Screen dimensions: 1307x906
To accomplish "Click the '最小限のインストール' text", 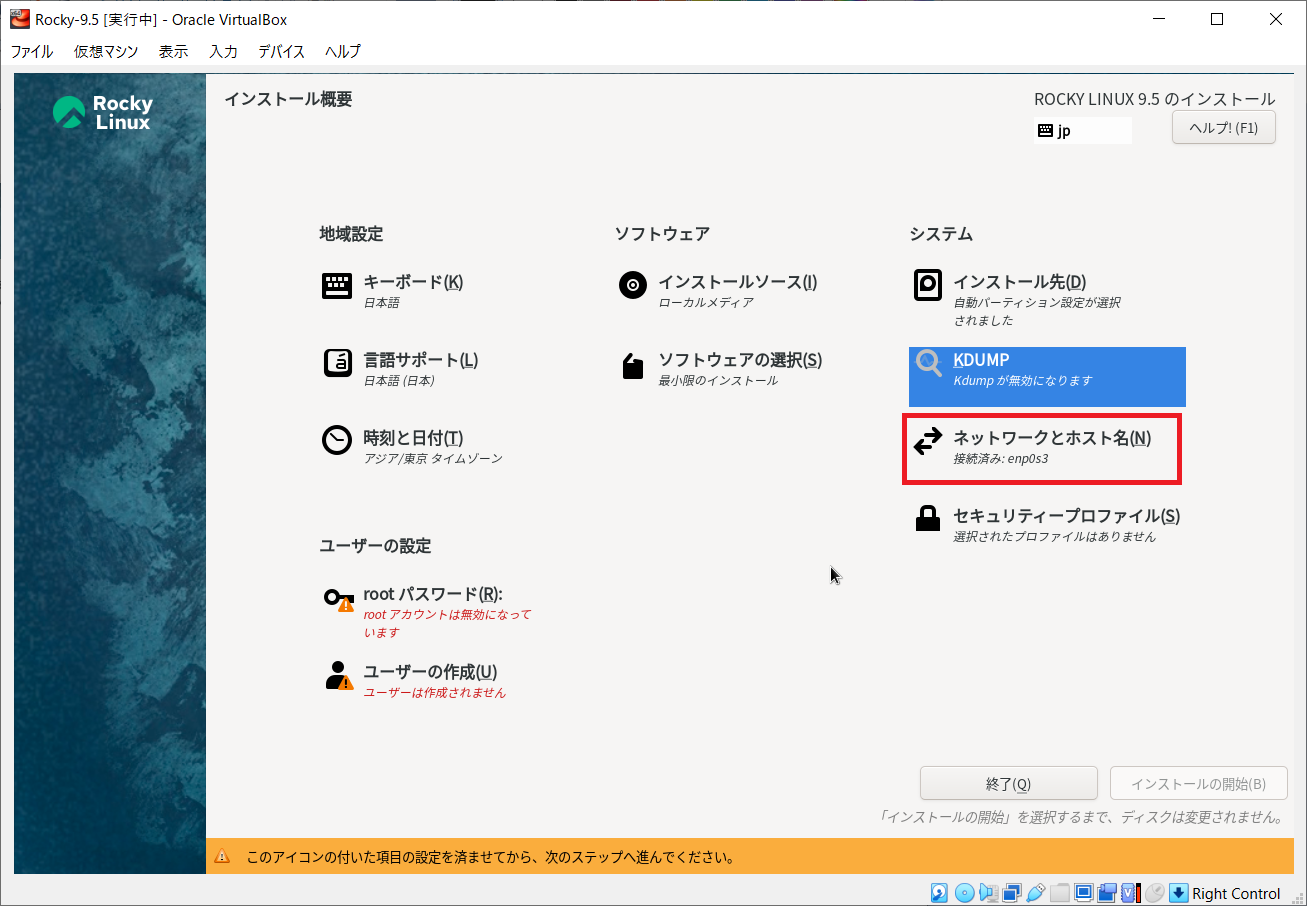I will (717, 381).
